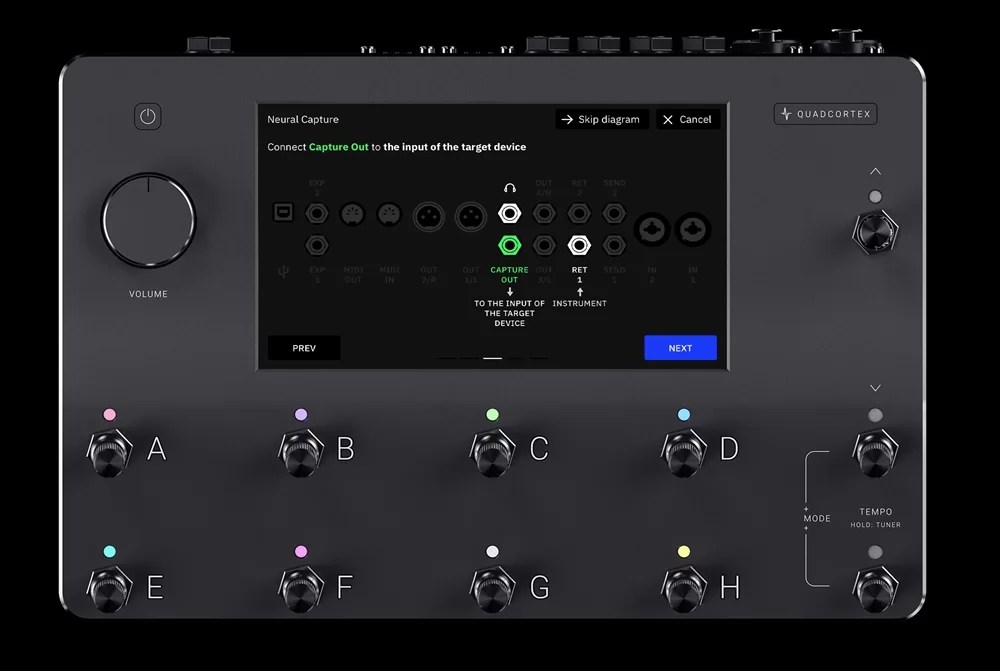Screen dimensions: 1000x671
Task: Select the third page indicator dash
Action: tap(492, 356)
